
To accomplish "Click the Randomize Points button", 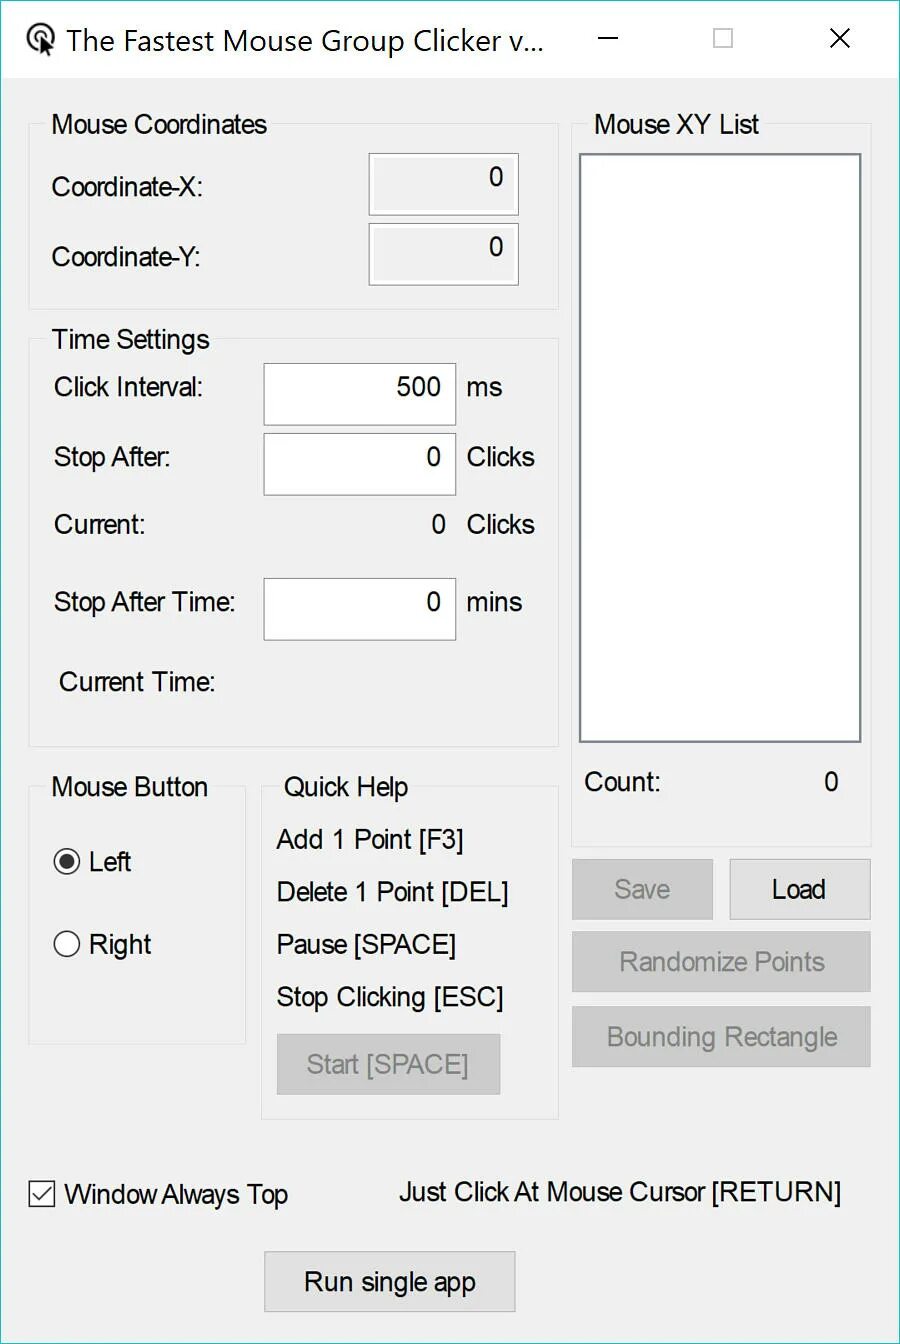I will coord(721,962).
